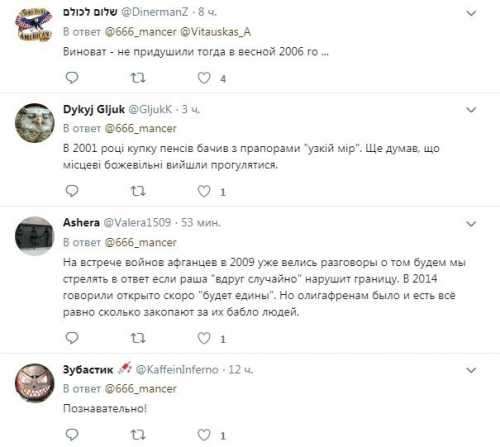This screenshot has width=500, height=447.
Task: View the Зубастик profile avatar
Action: [35, 383]
